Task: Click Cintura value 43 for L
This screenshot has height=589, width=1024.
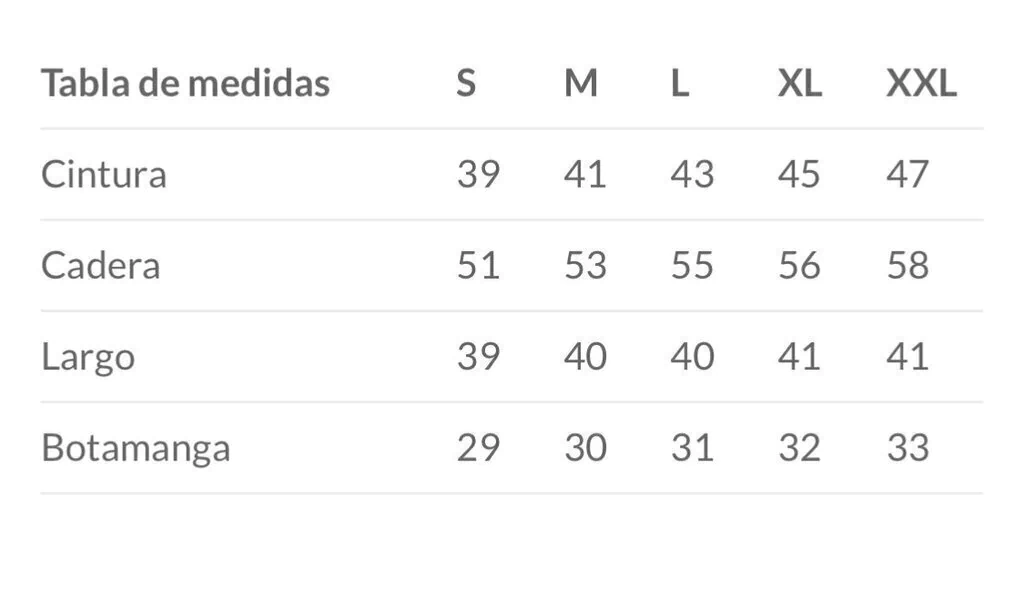Action: (x=692, y=174)
